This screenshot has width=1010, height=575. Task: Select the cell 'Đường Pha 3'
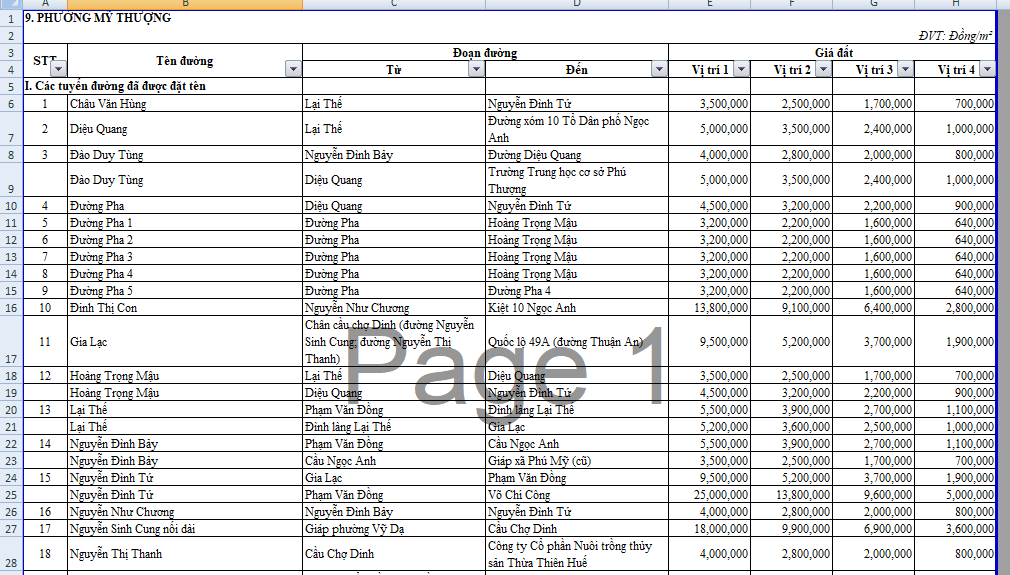(x=184, y=257)
